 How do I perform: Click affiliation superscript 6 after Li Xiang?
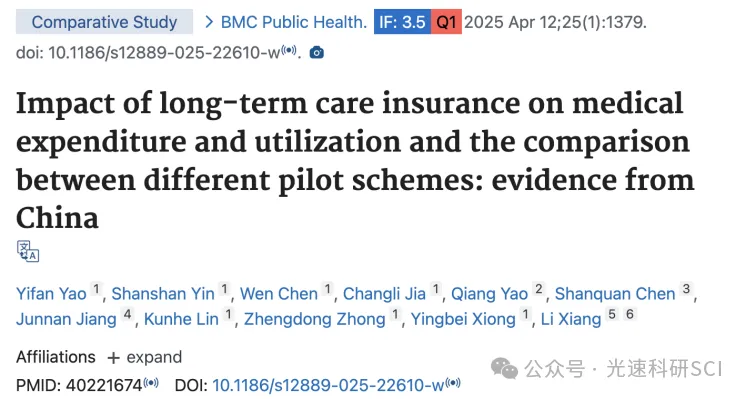tap(629, 314)
